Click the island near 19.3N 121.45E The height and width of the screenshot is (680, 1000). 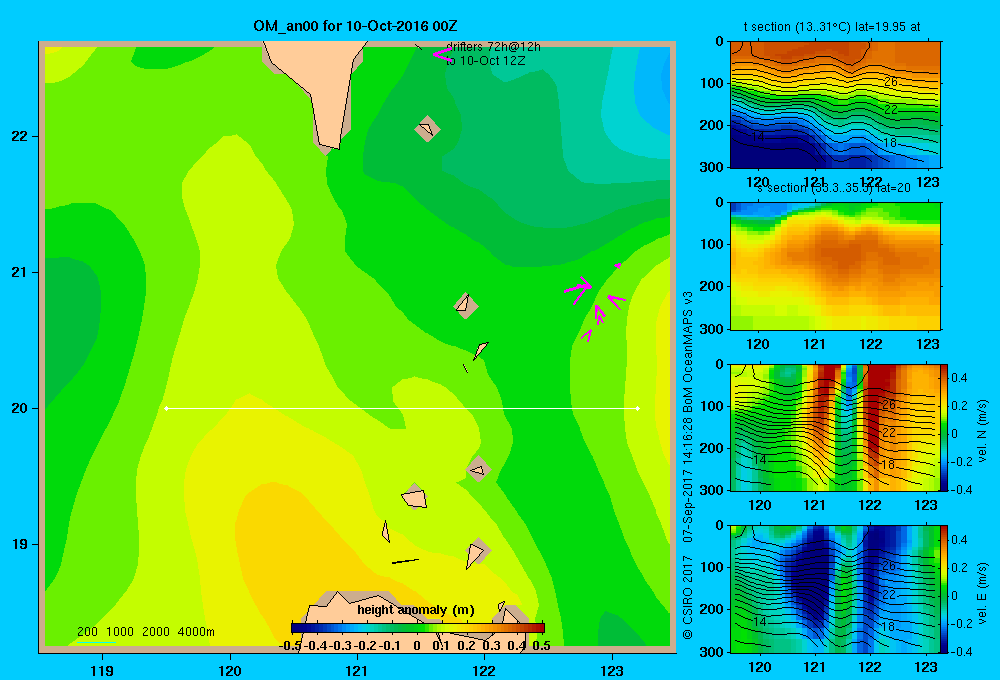coord(415,496)
